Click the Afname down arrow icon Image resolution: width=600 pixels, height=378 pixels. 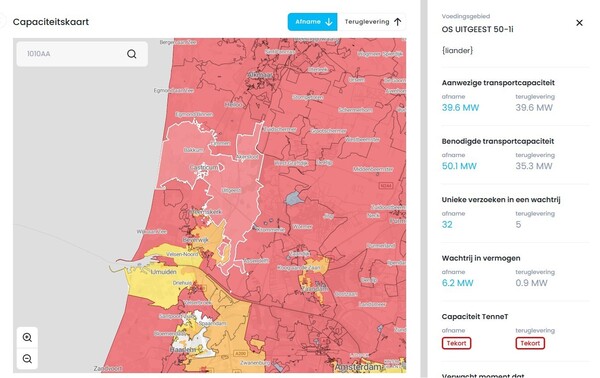[x=328, y=22]
